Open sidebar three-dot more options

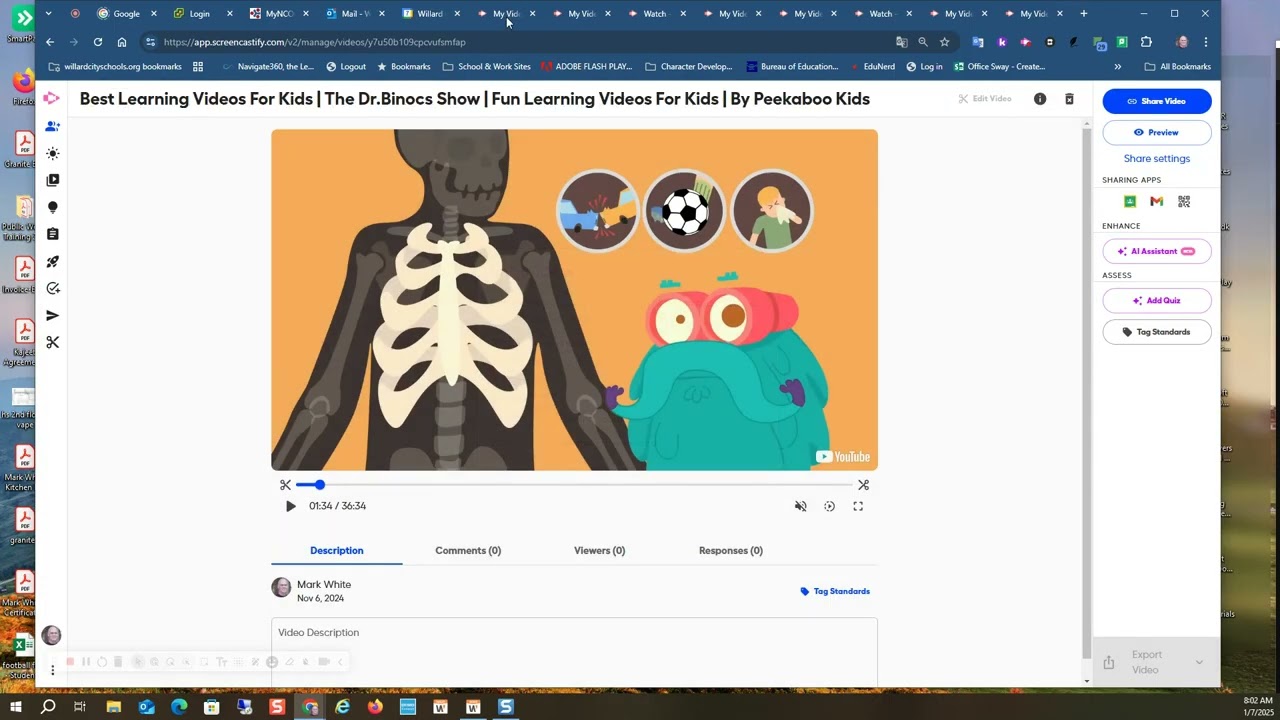pos(52,670)
